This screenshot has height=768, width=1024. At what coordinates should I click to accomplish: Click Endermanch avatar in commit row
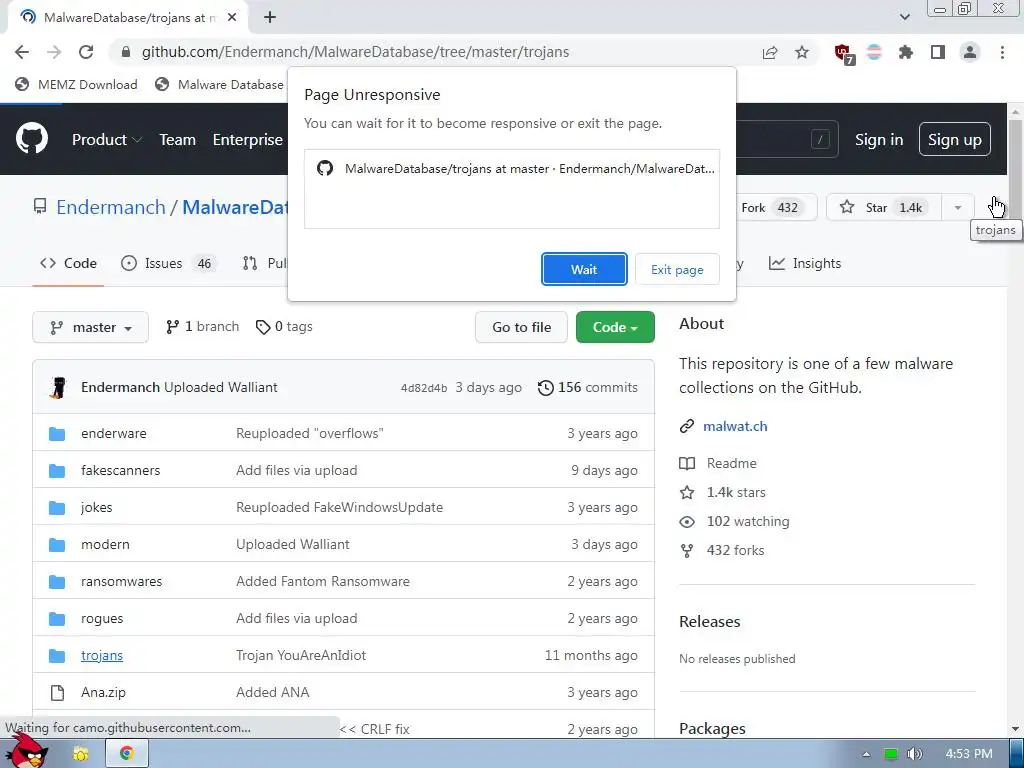pos(58,388)
